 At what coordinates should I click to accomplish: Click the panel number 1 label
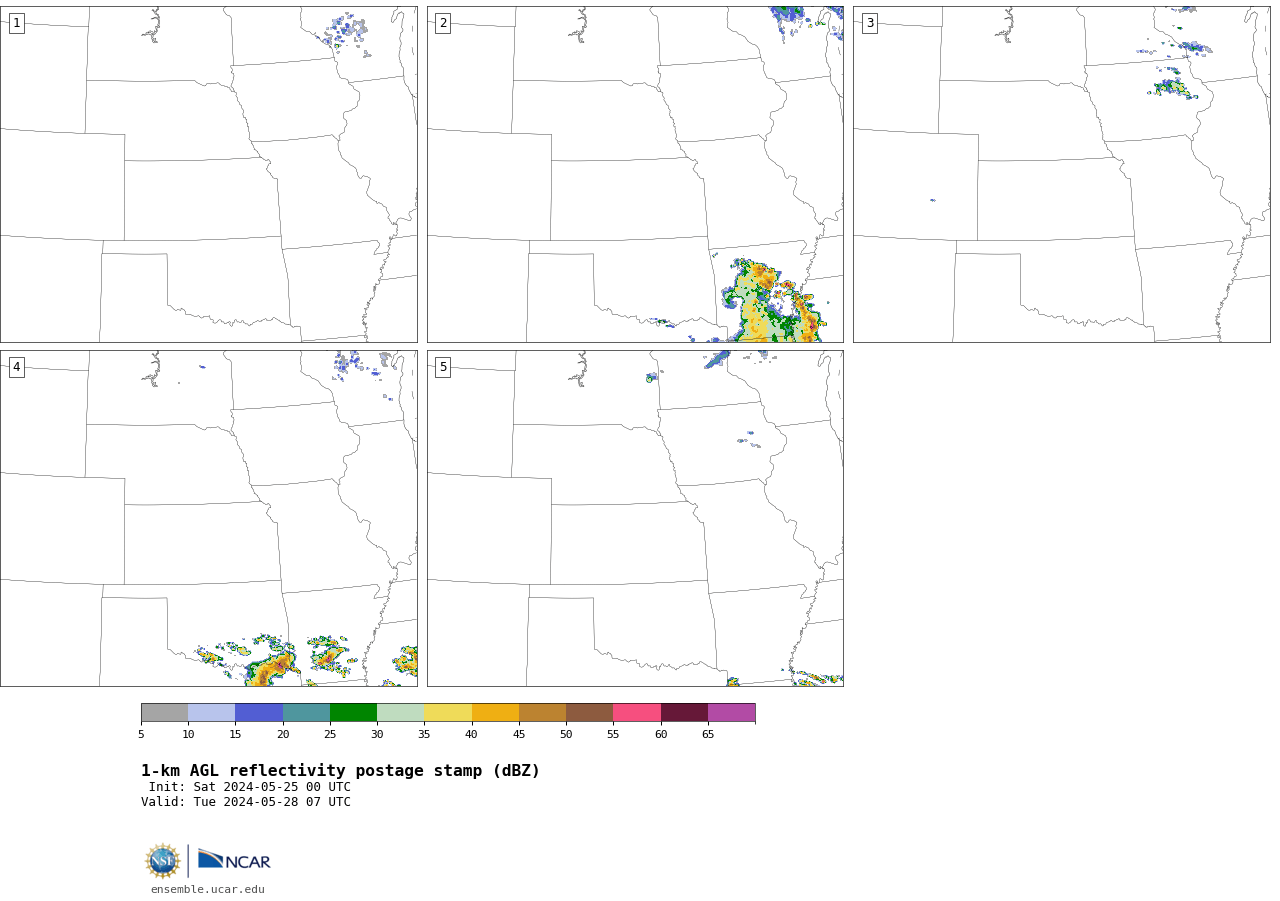coord(16,23)
